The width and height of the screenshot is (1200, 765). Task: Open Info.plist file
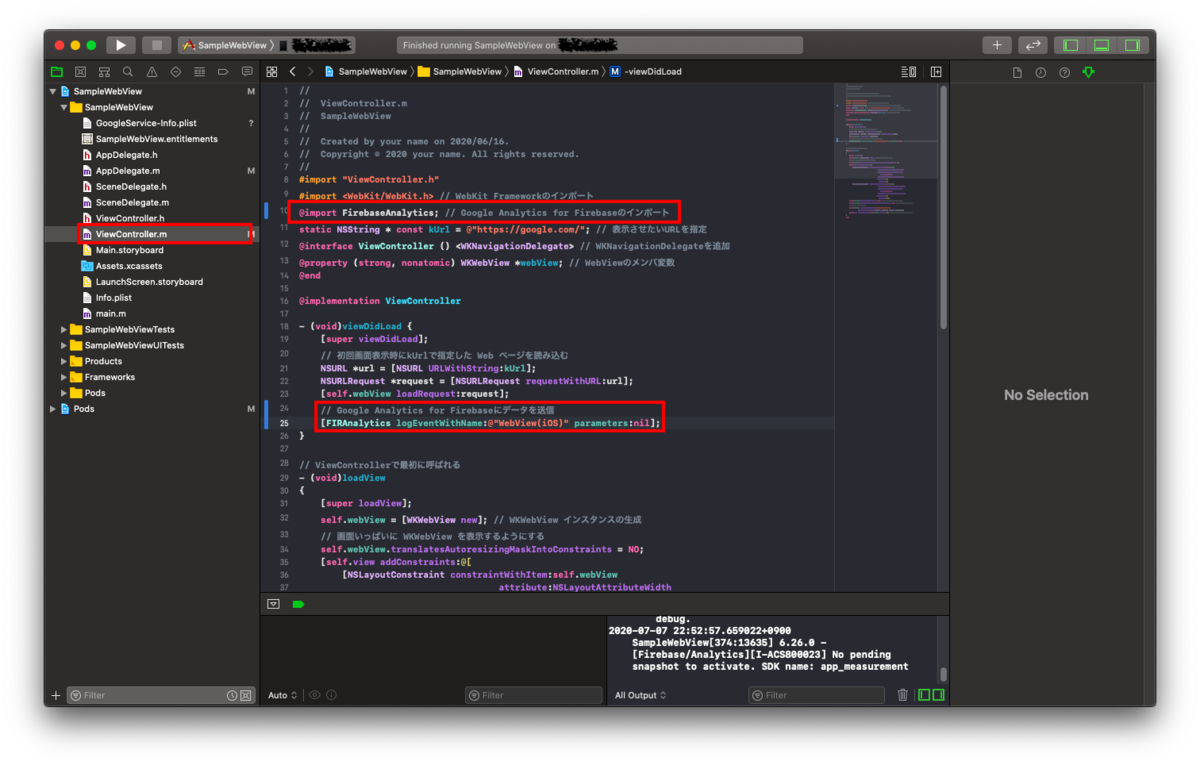[113, 298]
